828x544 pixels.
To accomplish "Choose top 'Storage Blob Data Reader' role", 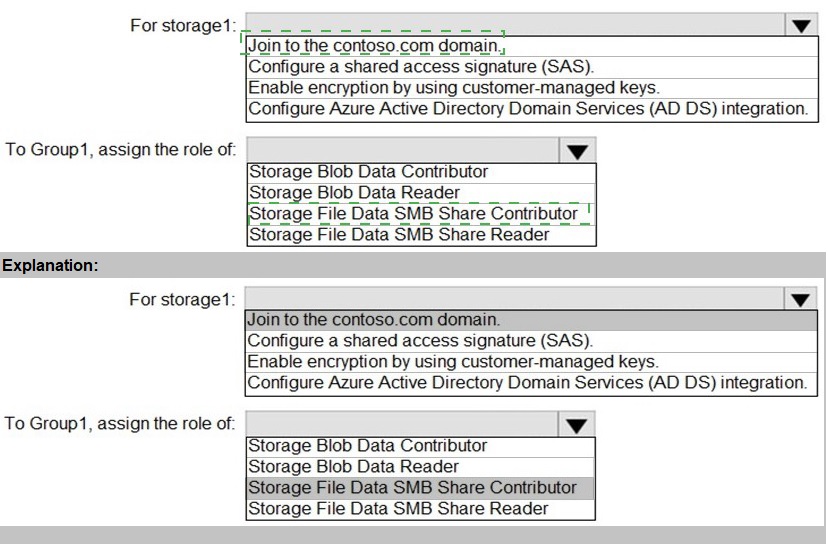I will click(354, 192).
